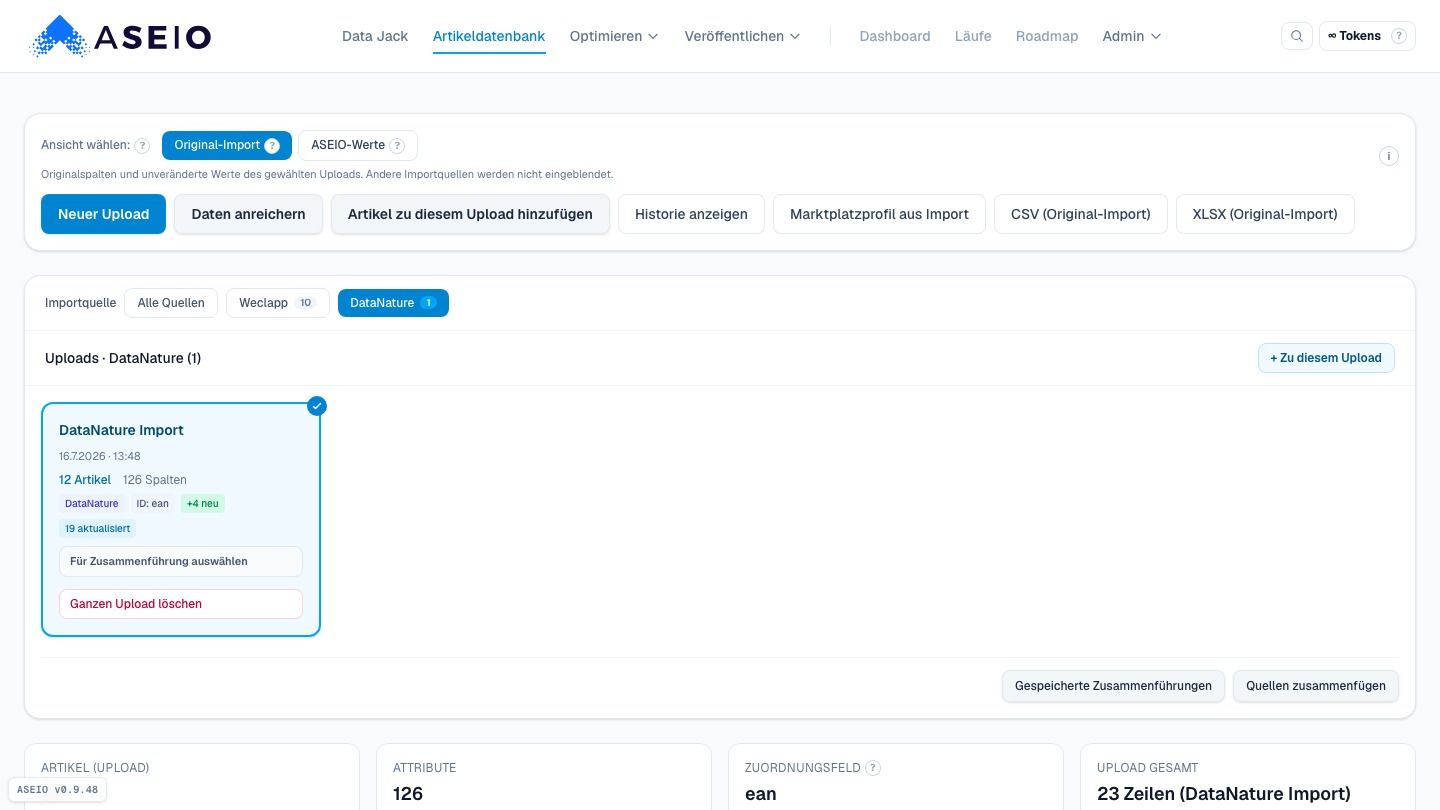Click Neuer Upload button
The width and height of the screenshot is (1440, 810).
tap(103, 214)
